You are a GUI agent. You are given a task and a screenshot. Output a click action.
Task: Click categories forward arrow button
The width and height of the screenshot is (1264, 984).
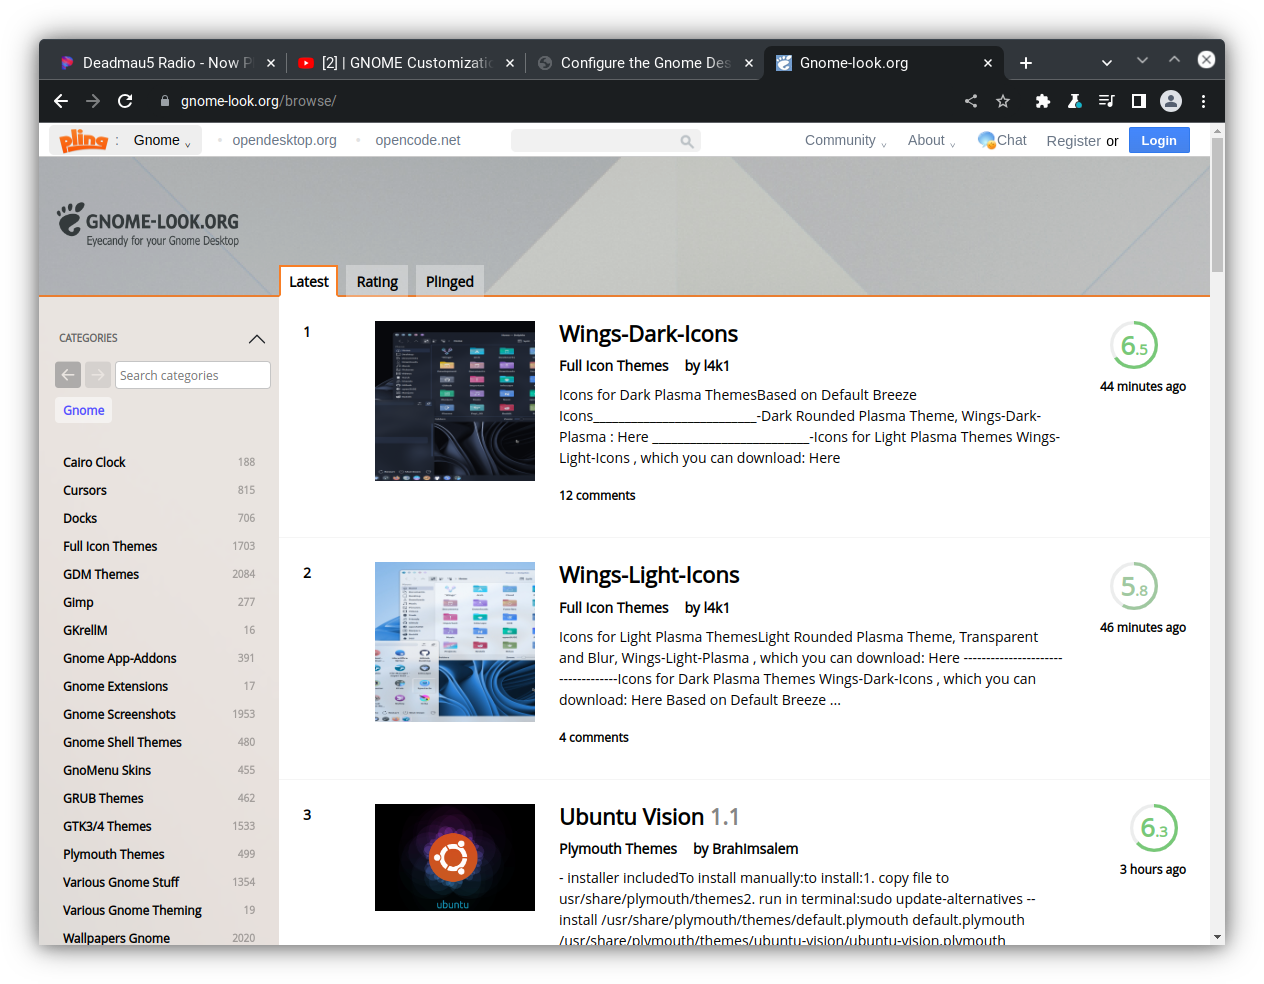(98, 375)
